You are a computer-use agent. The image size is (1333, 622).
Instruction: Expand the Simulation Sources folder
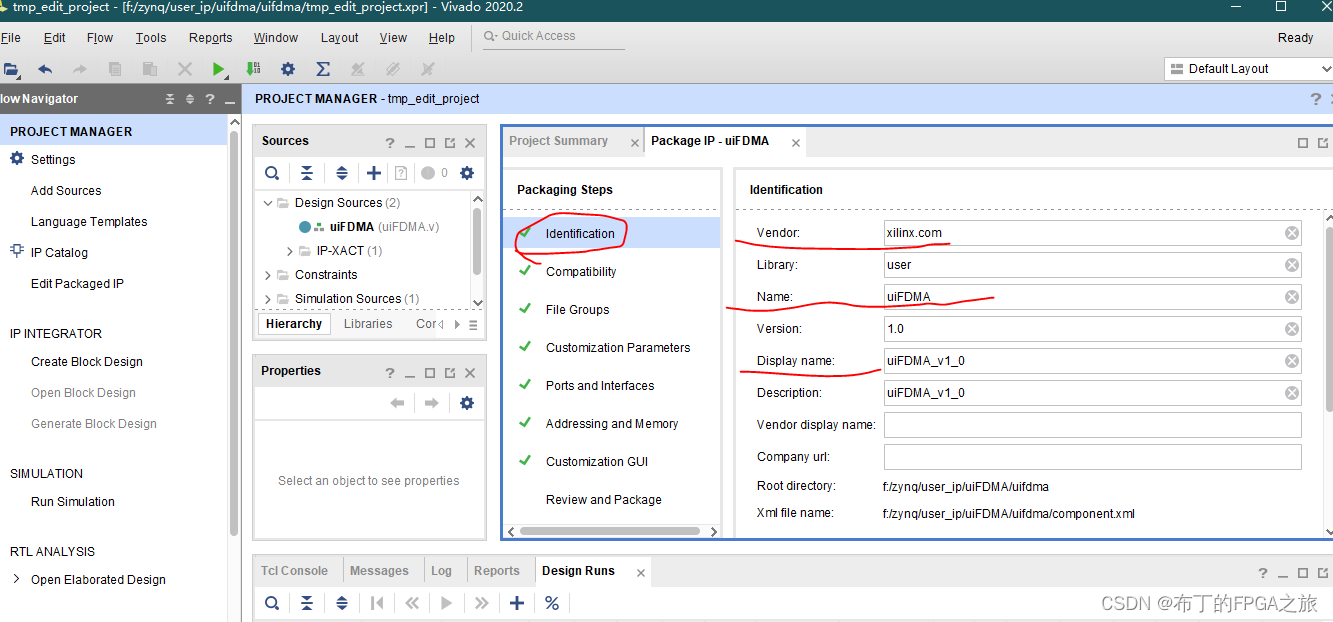pos(268,299)
